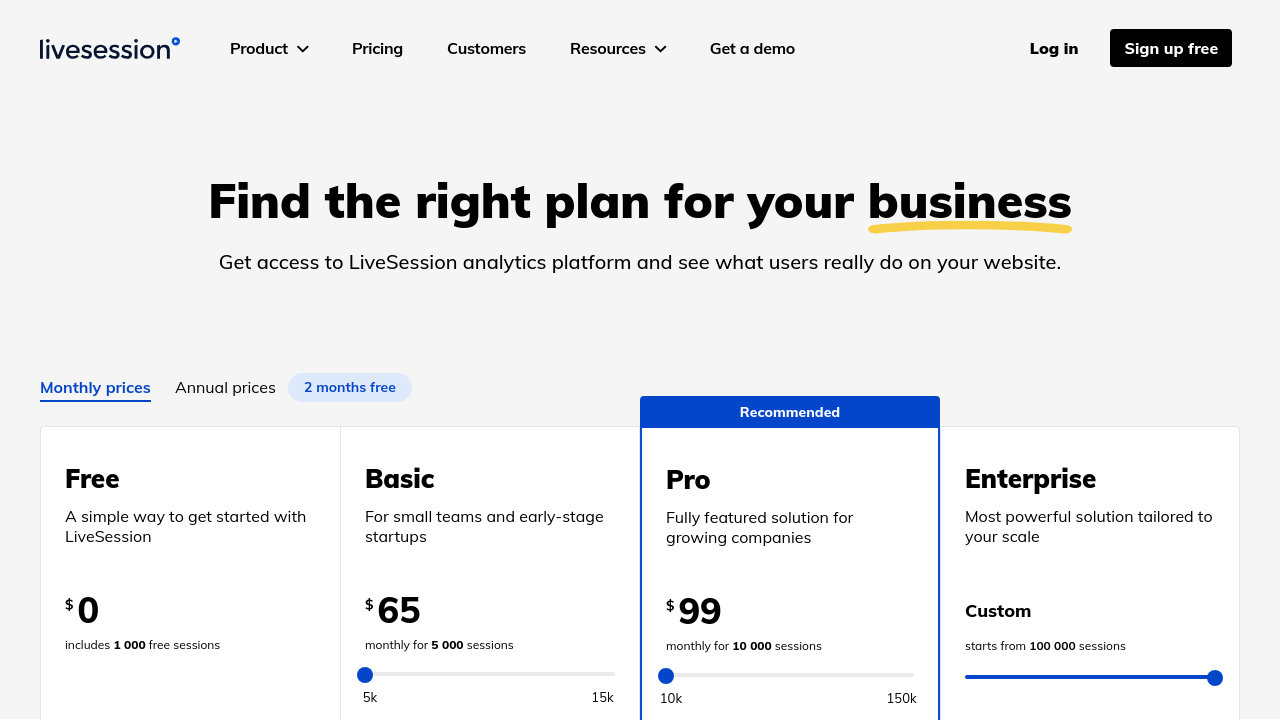Viewport: 1280px width, 720px height.
Task: Click the 2 months free badge
Action: [350, 387]
